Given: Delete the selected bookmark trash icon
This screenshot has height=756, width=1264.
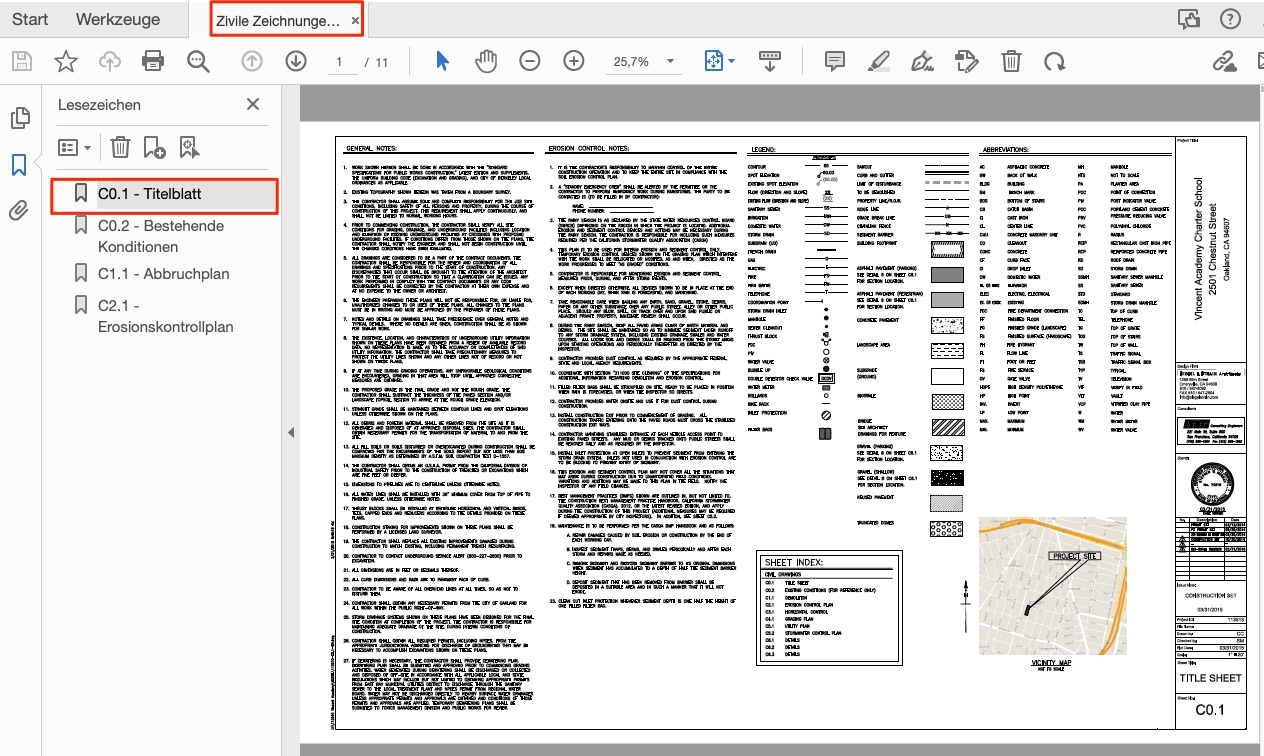Looking at the screenshot, I should pos(120,147).
